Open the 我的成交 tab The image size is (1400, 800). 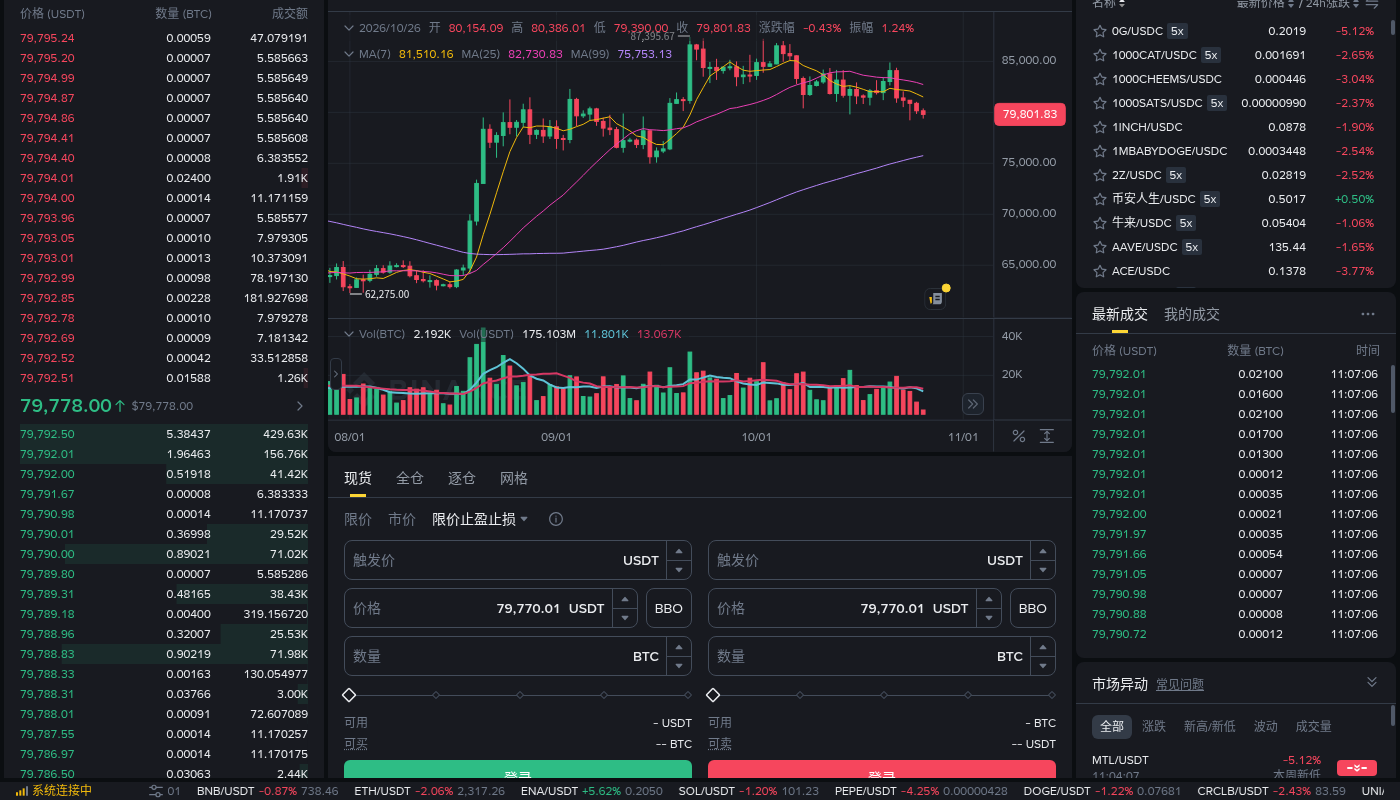point(1192,314)
